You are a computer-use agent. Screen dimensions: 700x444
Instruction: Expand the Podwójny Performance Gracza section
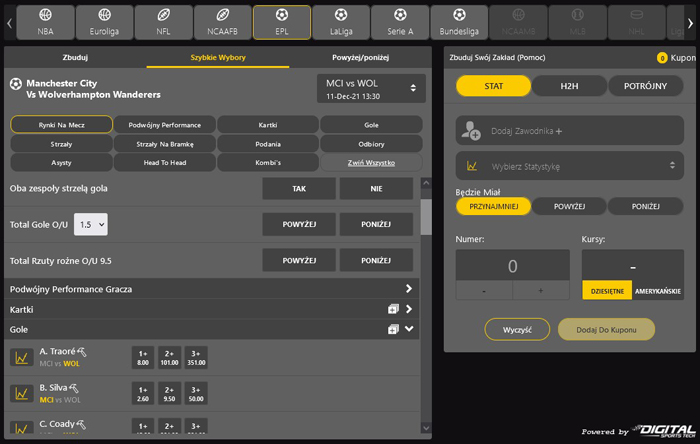(408, 289)
